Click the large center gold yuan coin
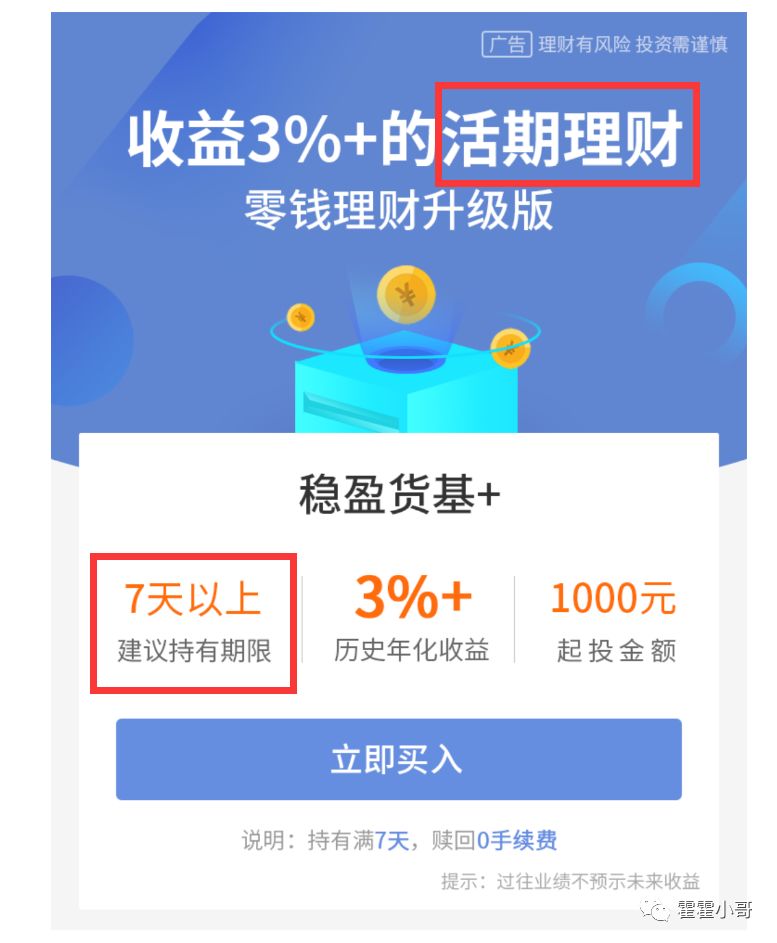Screen dimensions: 777x943 pyautogui.click(x=406, y=295)
